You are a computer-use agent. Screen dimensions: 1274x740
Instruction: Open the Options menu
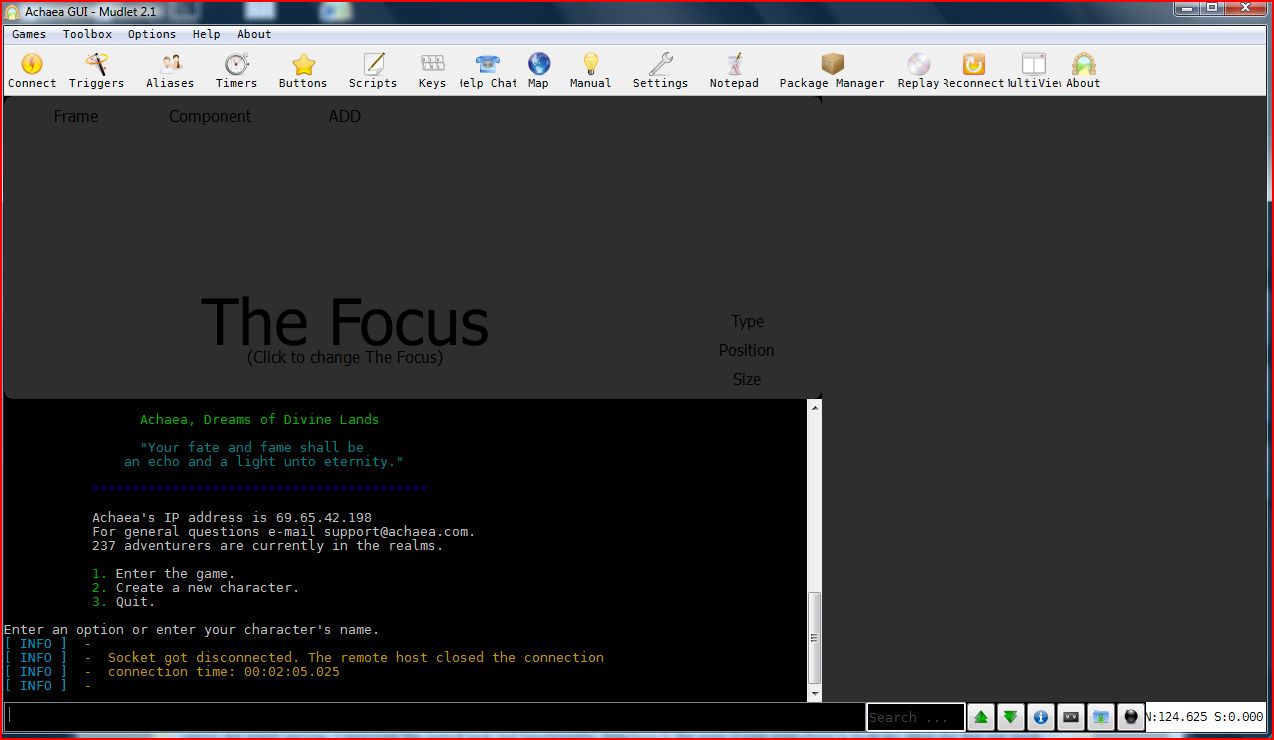coord(152,34)
